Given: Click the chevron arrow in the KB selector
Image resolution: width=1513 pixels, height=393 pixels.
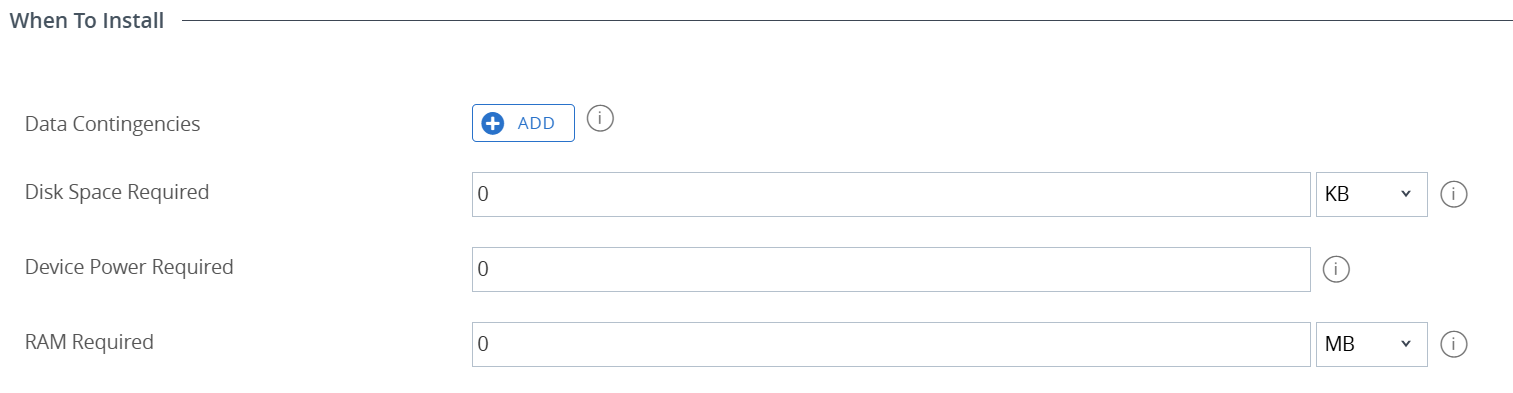Looking at the screenshot, I should coord(1406,194).
